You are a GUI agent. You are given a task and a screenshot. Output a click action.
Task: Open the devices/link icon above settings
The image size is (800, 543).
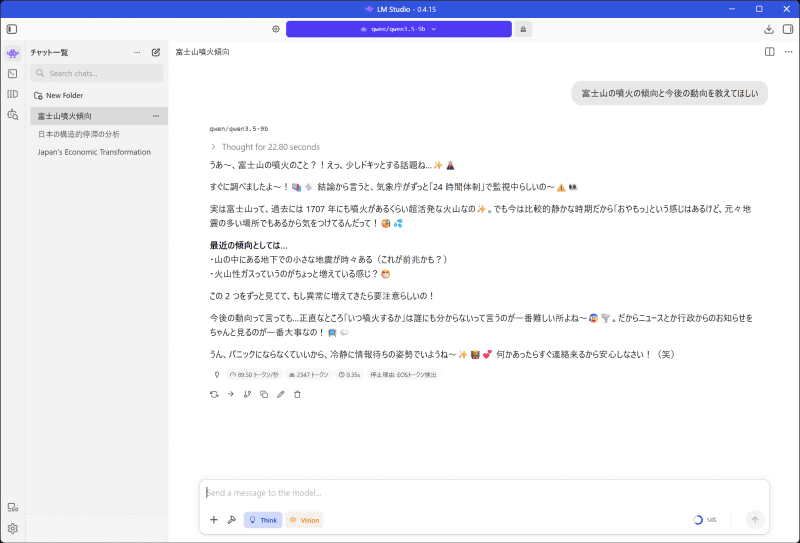(x=13, y=507)
